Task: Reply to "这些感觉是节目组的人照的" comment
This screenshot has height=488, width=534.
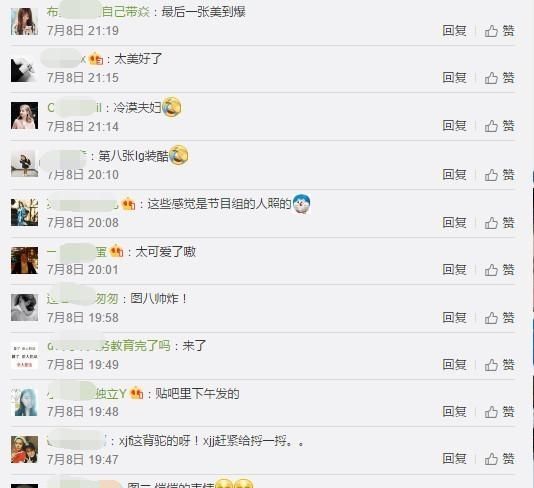Action: 454,223
